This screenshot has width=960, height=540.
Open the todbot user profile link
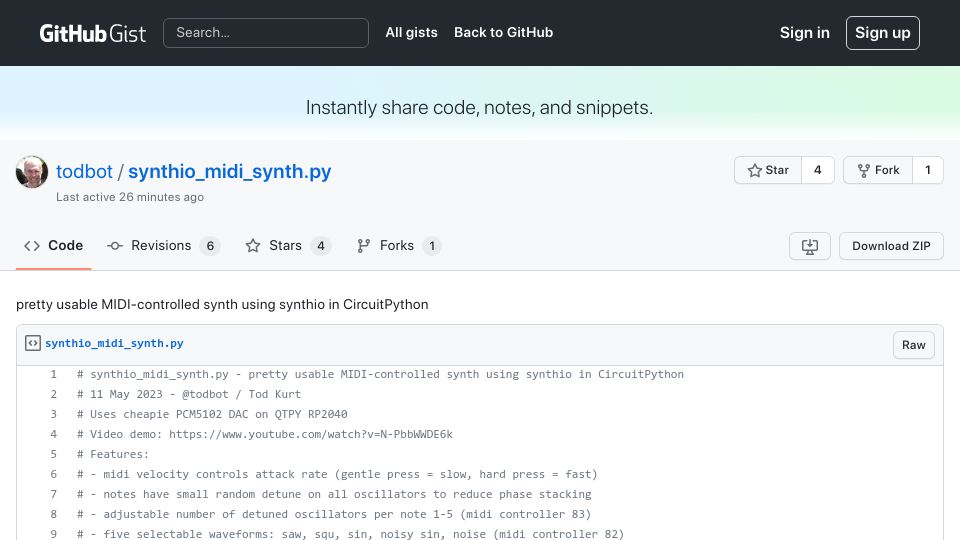point(84,171)
